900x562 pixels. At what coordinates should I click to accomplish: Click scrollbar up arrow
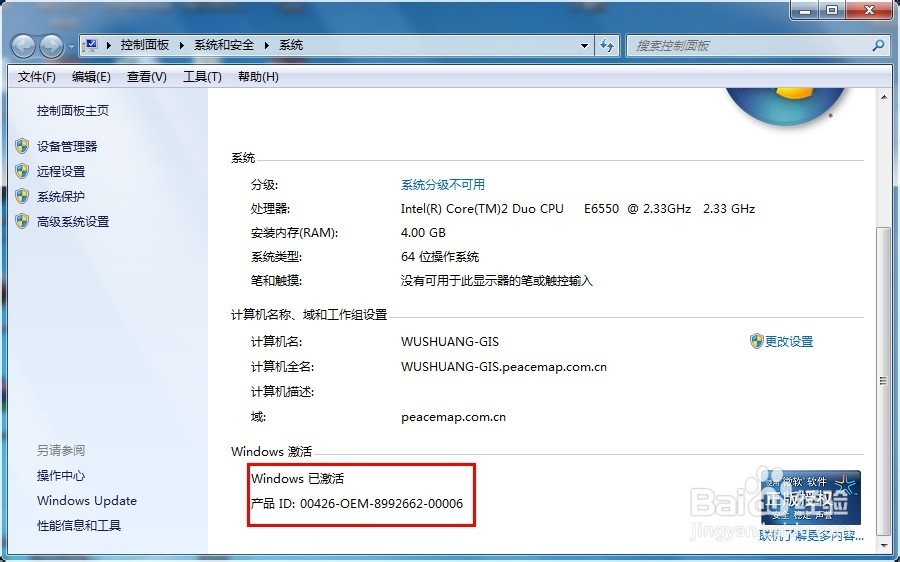[883, 98]
